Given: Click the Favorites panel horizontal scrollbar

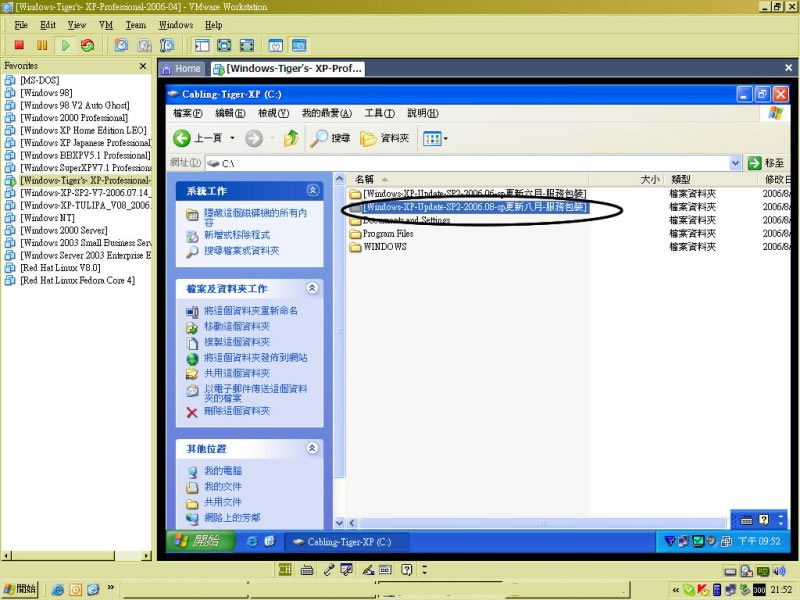Looking at the screenshot, I should coord(77,556).
